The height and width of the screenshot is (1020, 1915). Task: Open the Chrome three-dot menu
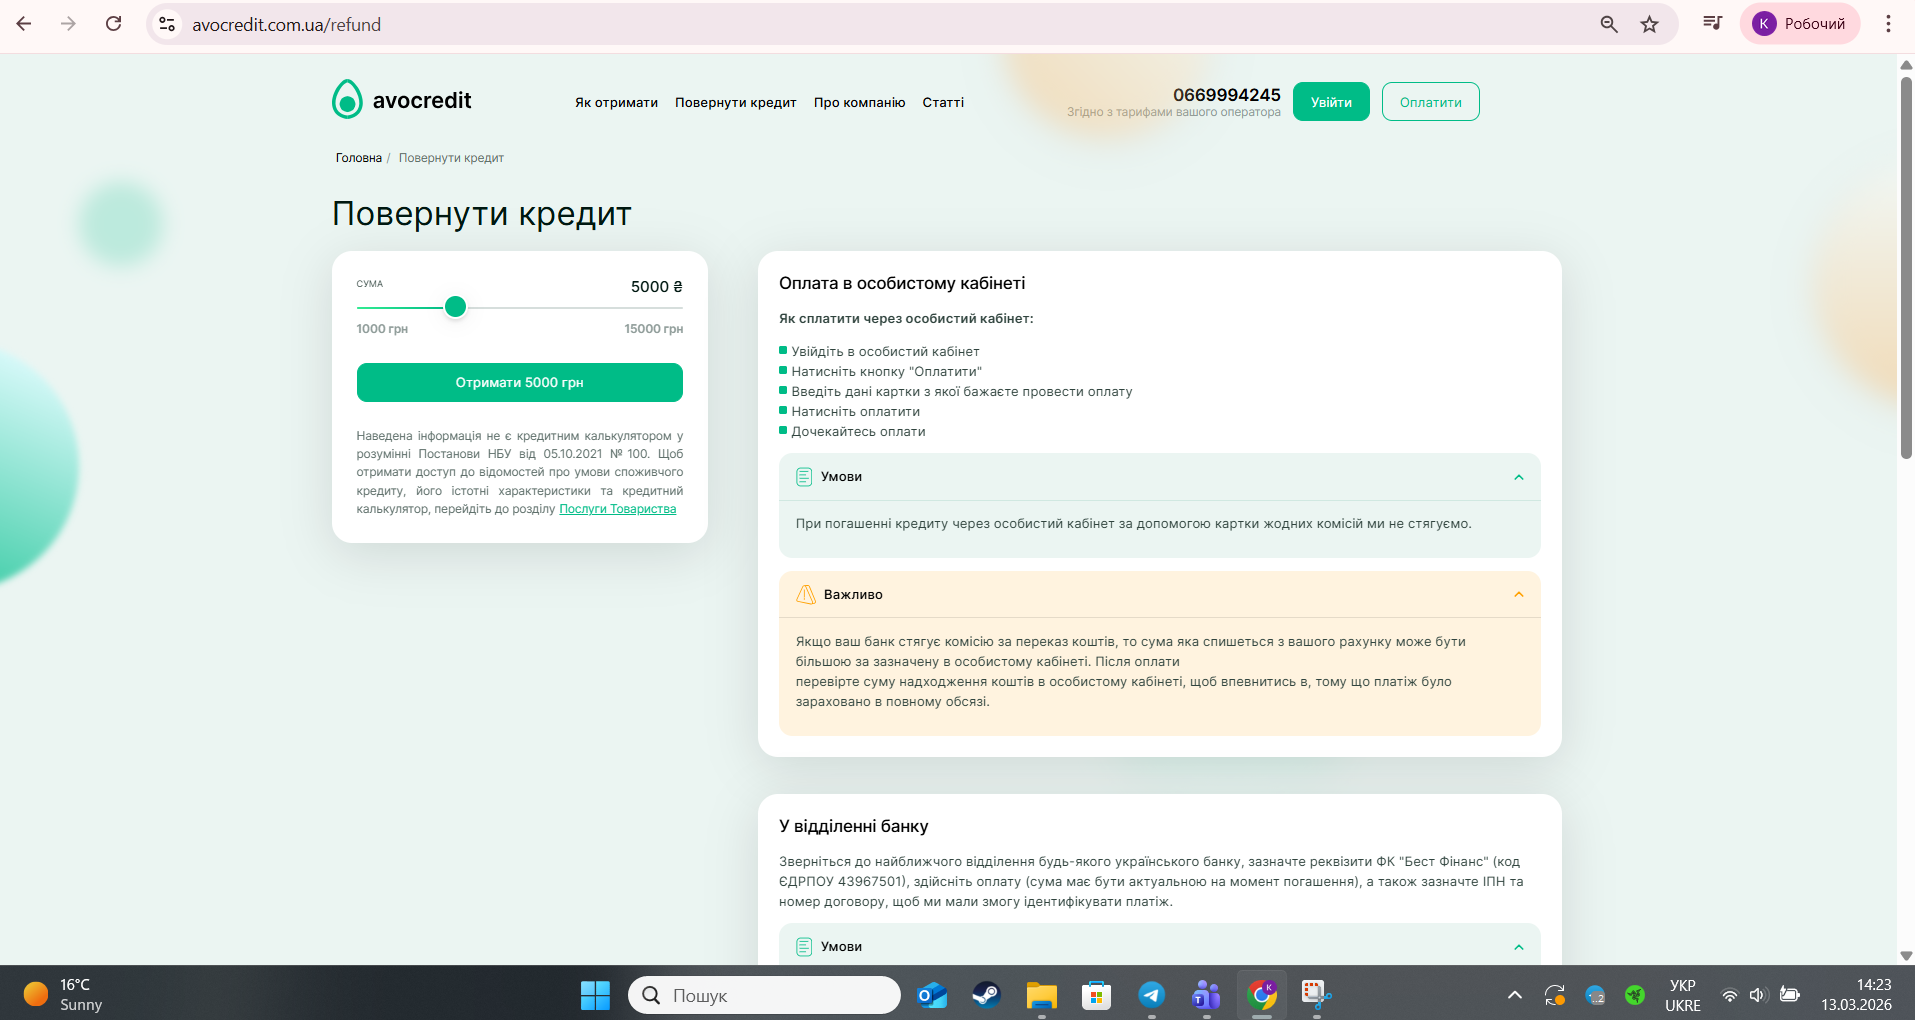click(x=1888, y=24)
